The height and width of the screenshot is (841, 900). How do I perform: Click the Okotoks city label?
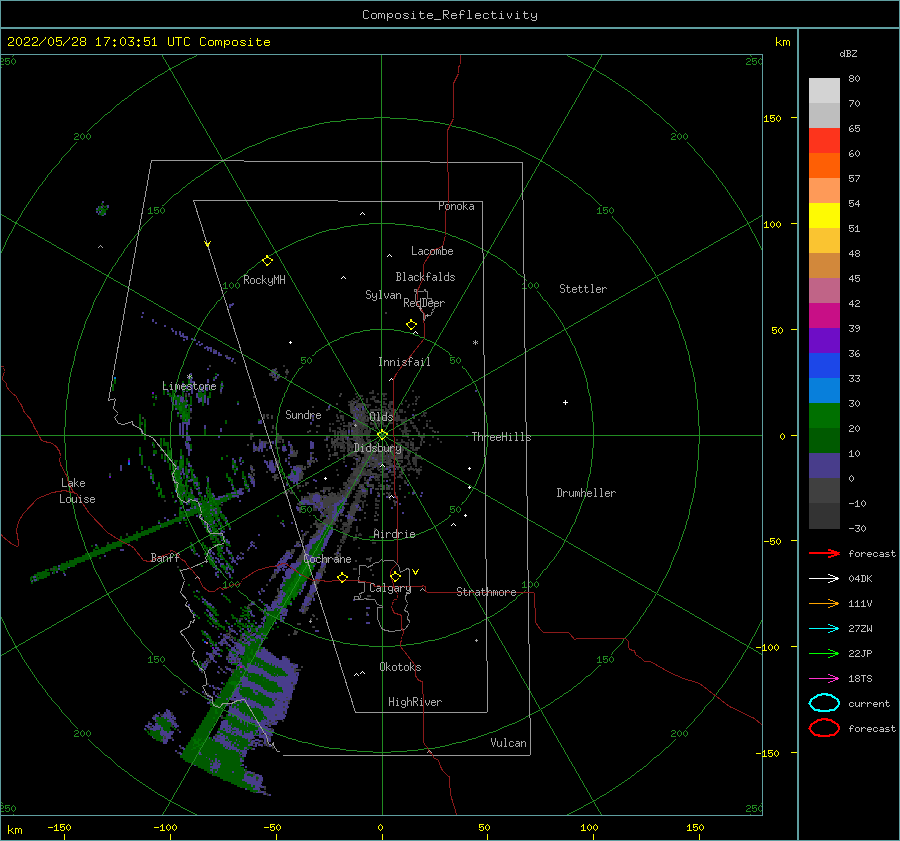click(400, 667)
